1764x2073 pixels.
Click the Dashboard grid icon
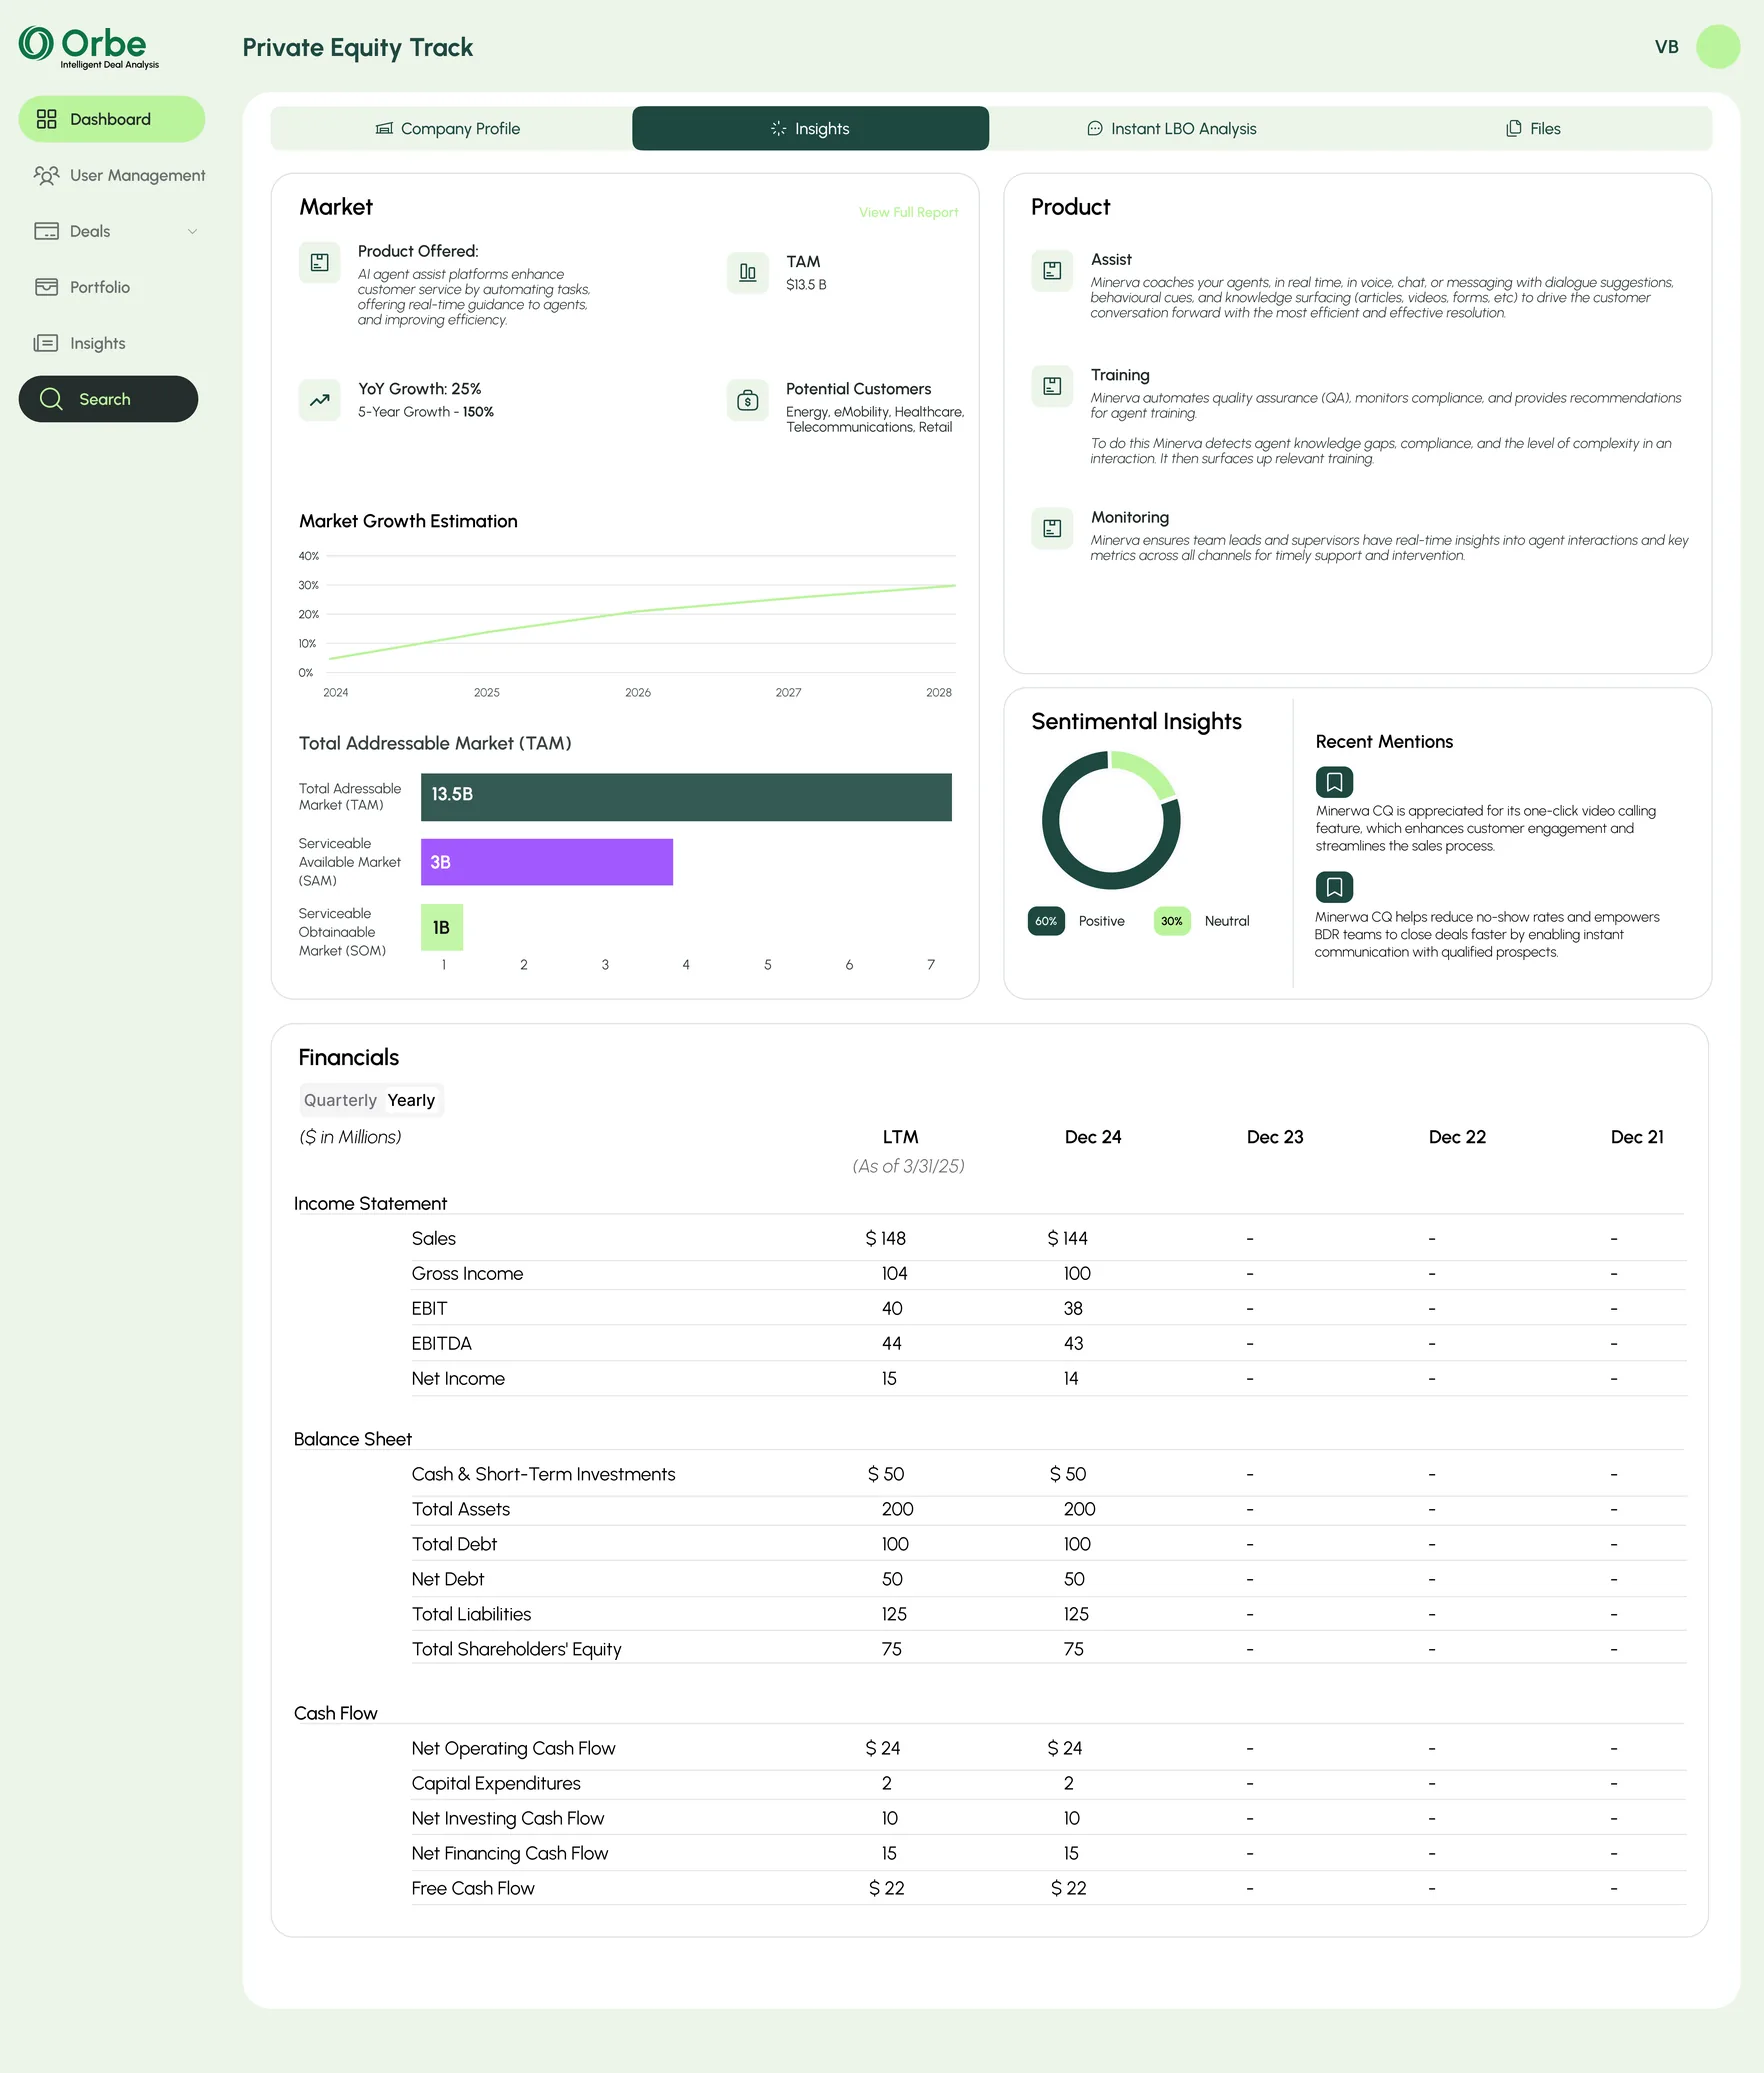tap(46, 119)
